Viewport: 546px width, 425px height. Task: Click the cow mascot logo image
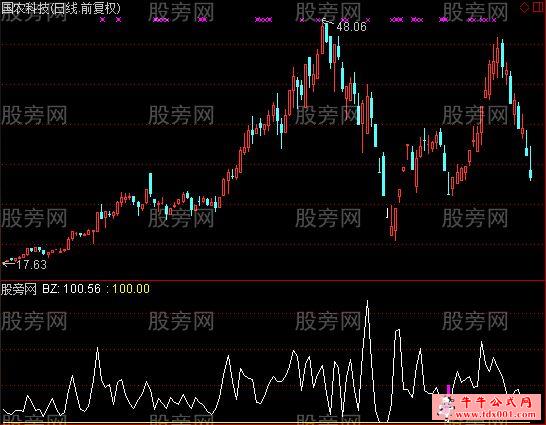[x=446, y=407]
